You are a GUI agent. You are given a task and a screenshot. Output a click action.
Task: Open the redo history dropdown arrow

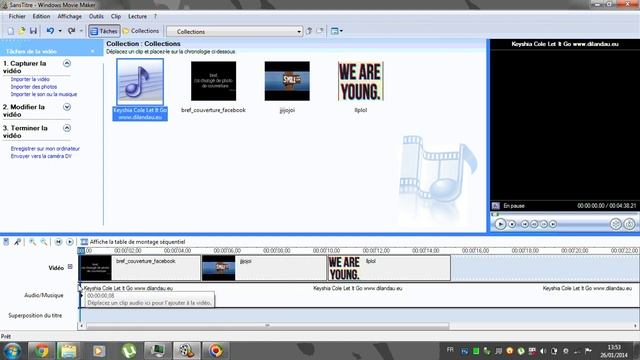point(81,31)
